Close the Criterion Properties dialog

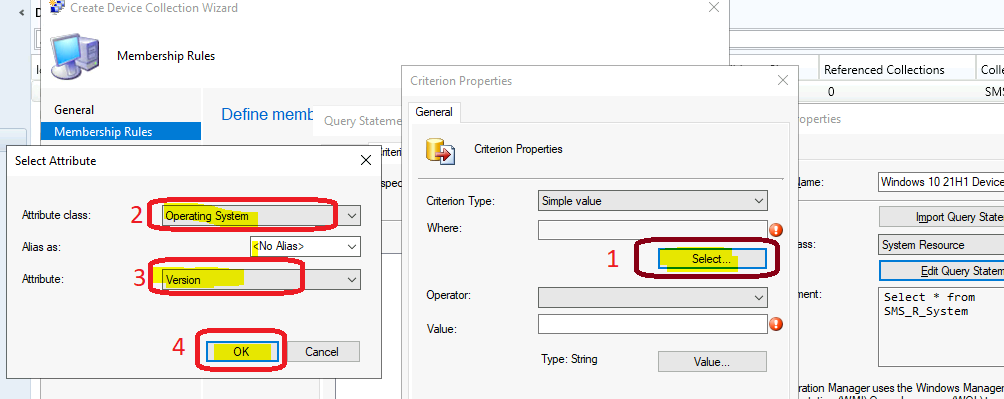tap(782, 81)
